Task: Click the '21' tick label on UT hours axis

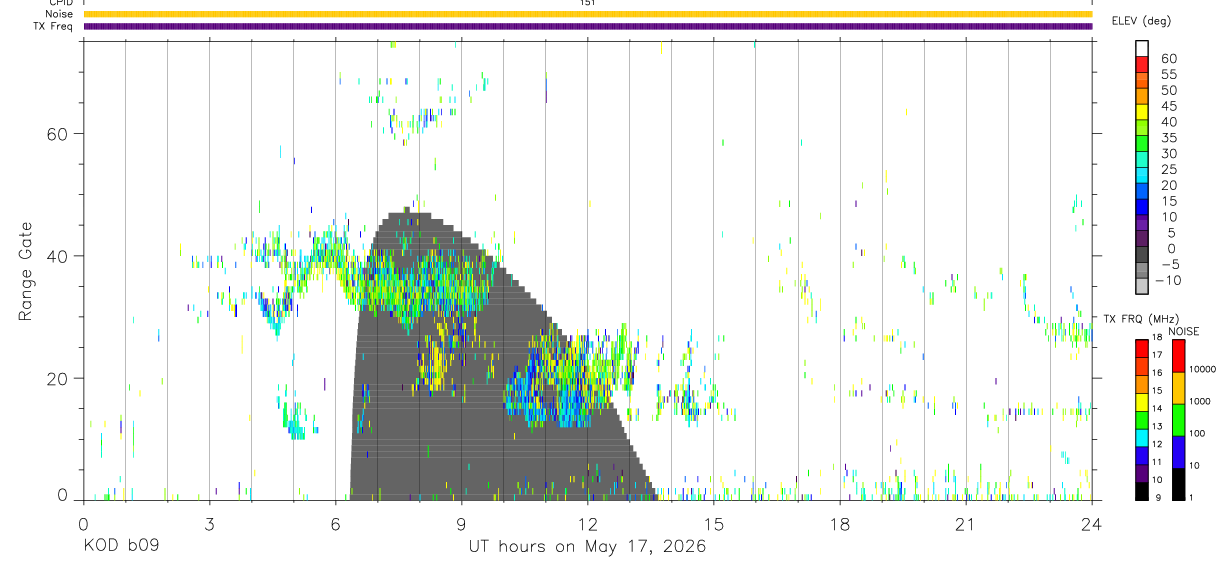Action: [965, 525]
